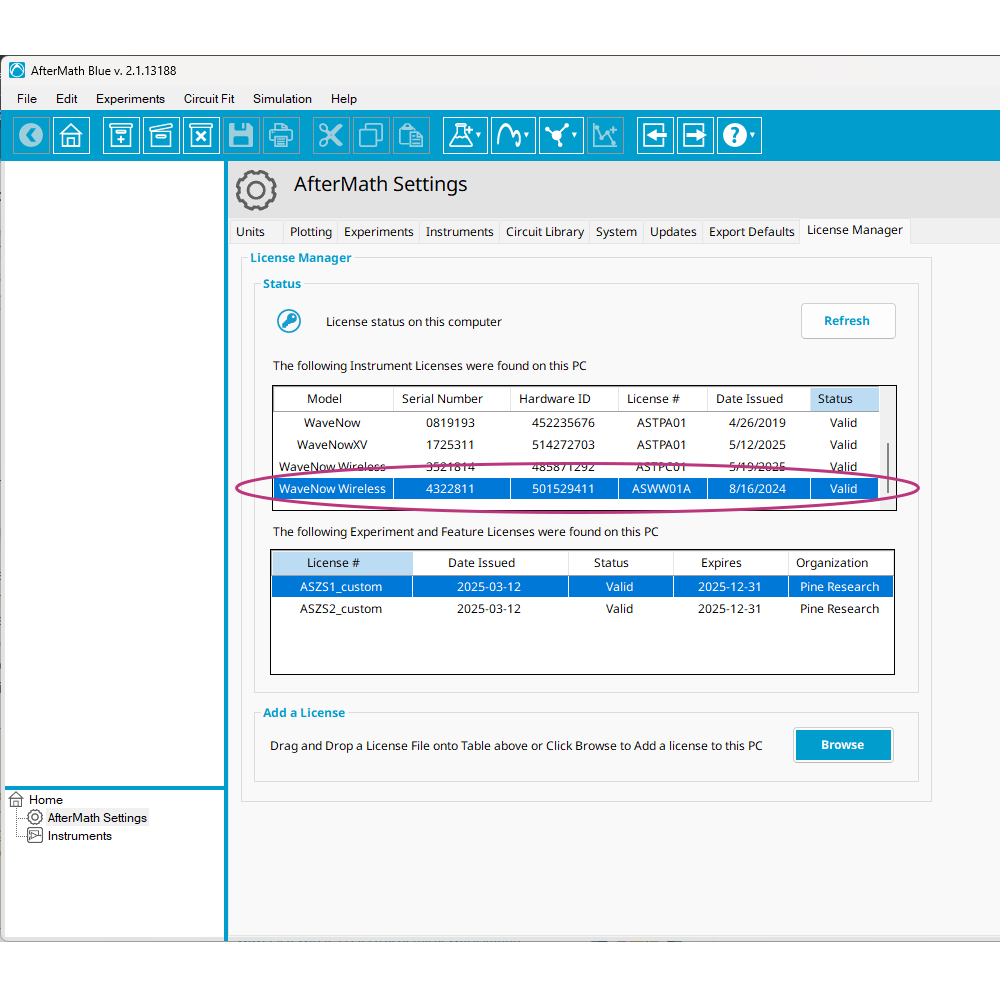Copy using the overlapping squares icon
Viewport: 1000px width, 1000px height.
pos(371,135)
